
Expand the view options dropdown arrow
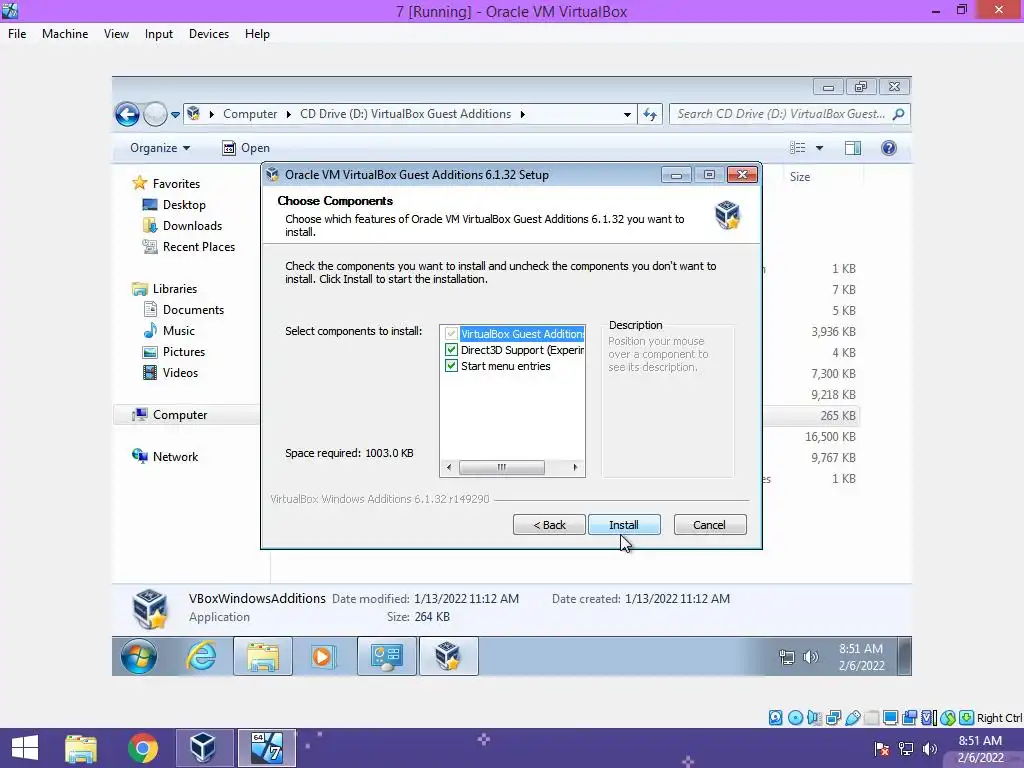(x=819, y=148)
